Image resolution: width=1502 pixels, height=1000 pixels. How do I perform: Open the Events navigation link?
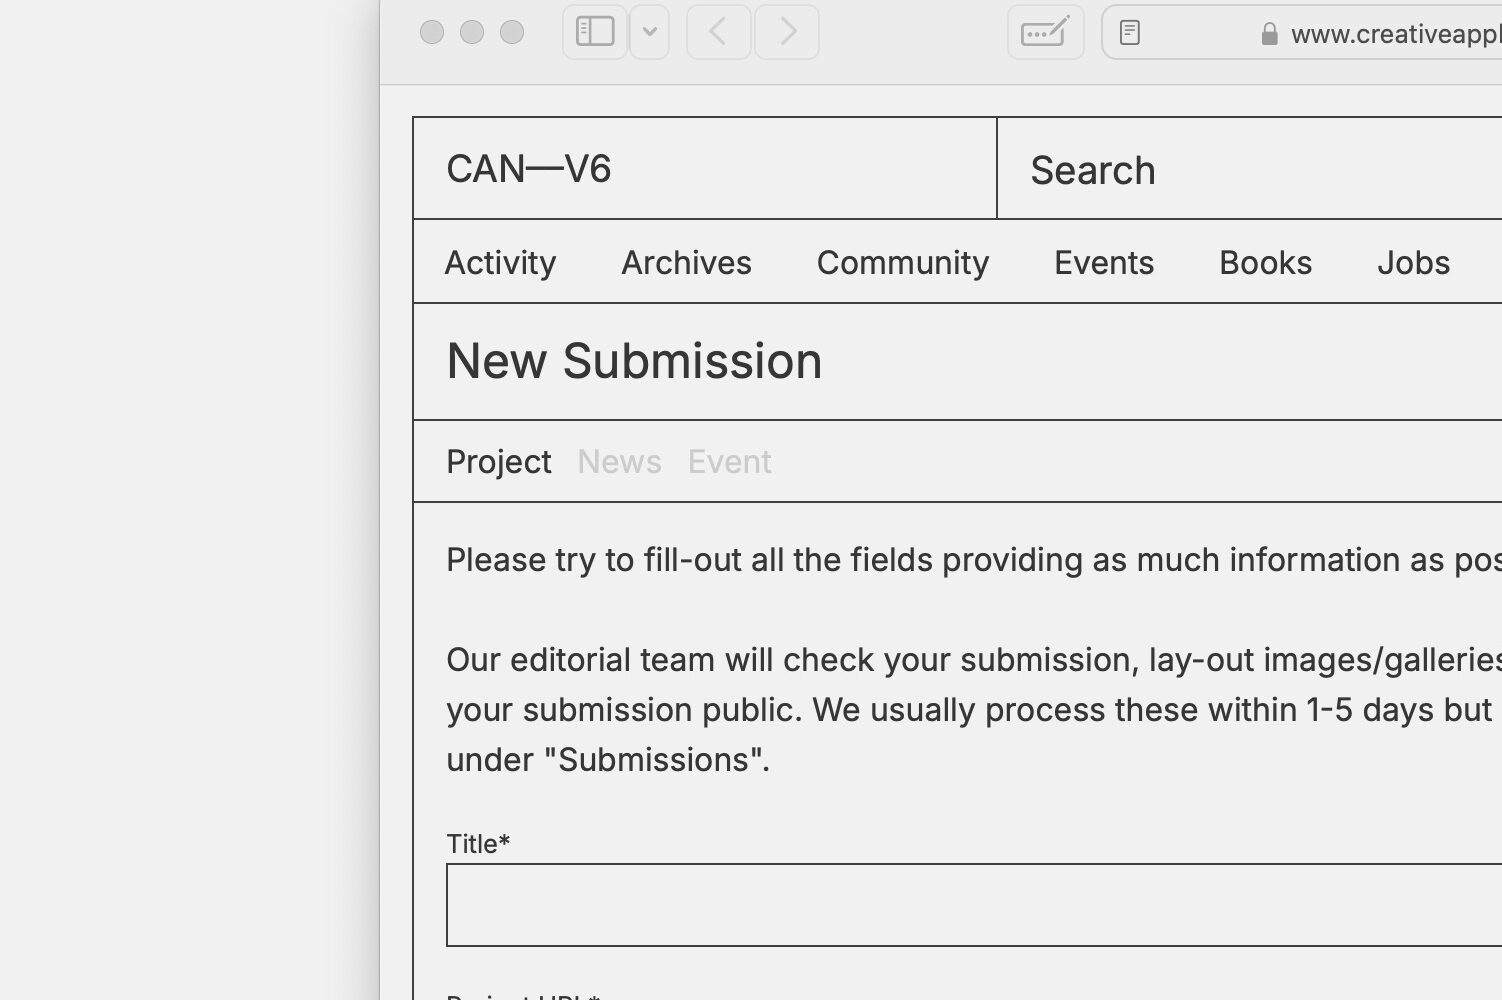tap(1104, 263)
